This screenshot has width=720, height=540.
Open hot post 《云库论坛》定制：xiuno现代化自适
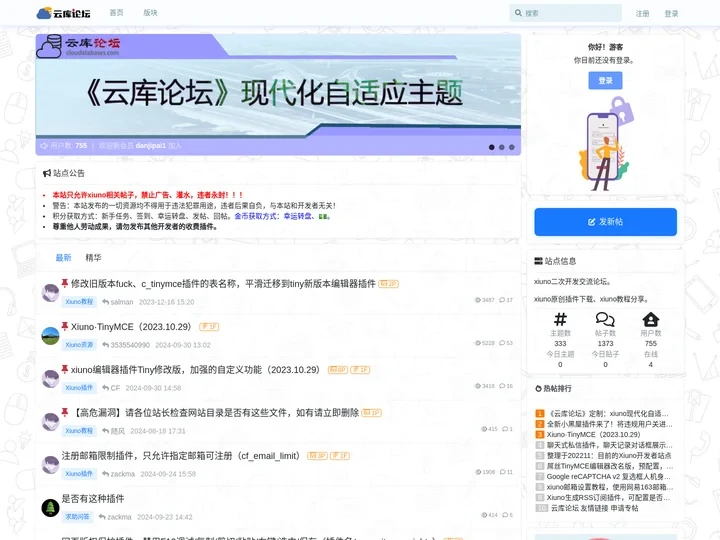[x=608, y=413]
